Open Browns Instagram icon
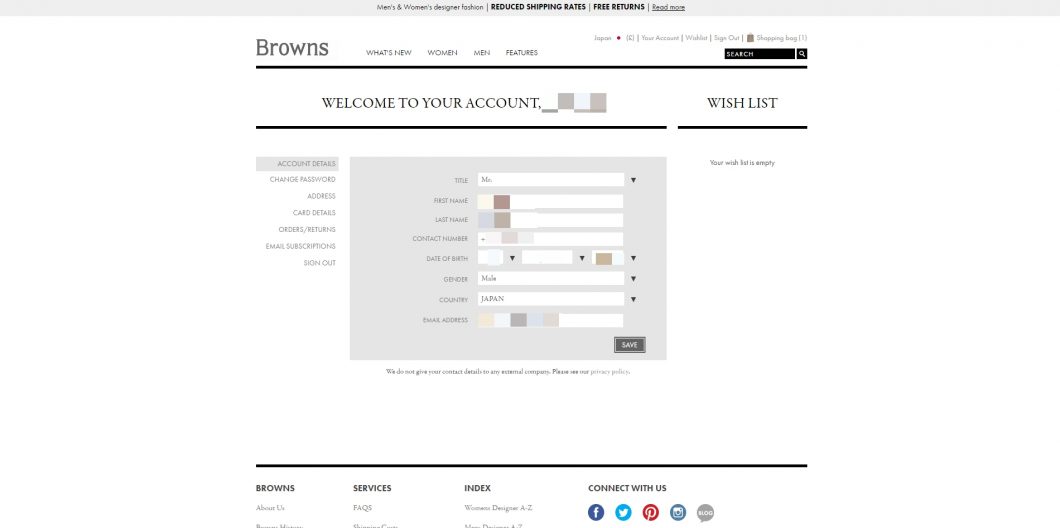Image resolution: width=1060 pixels, height=528 pixels. [678, 512]
